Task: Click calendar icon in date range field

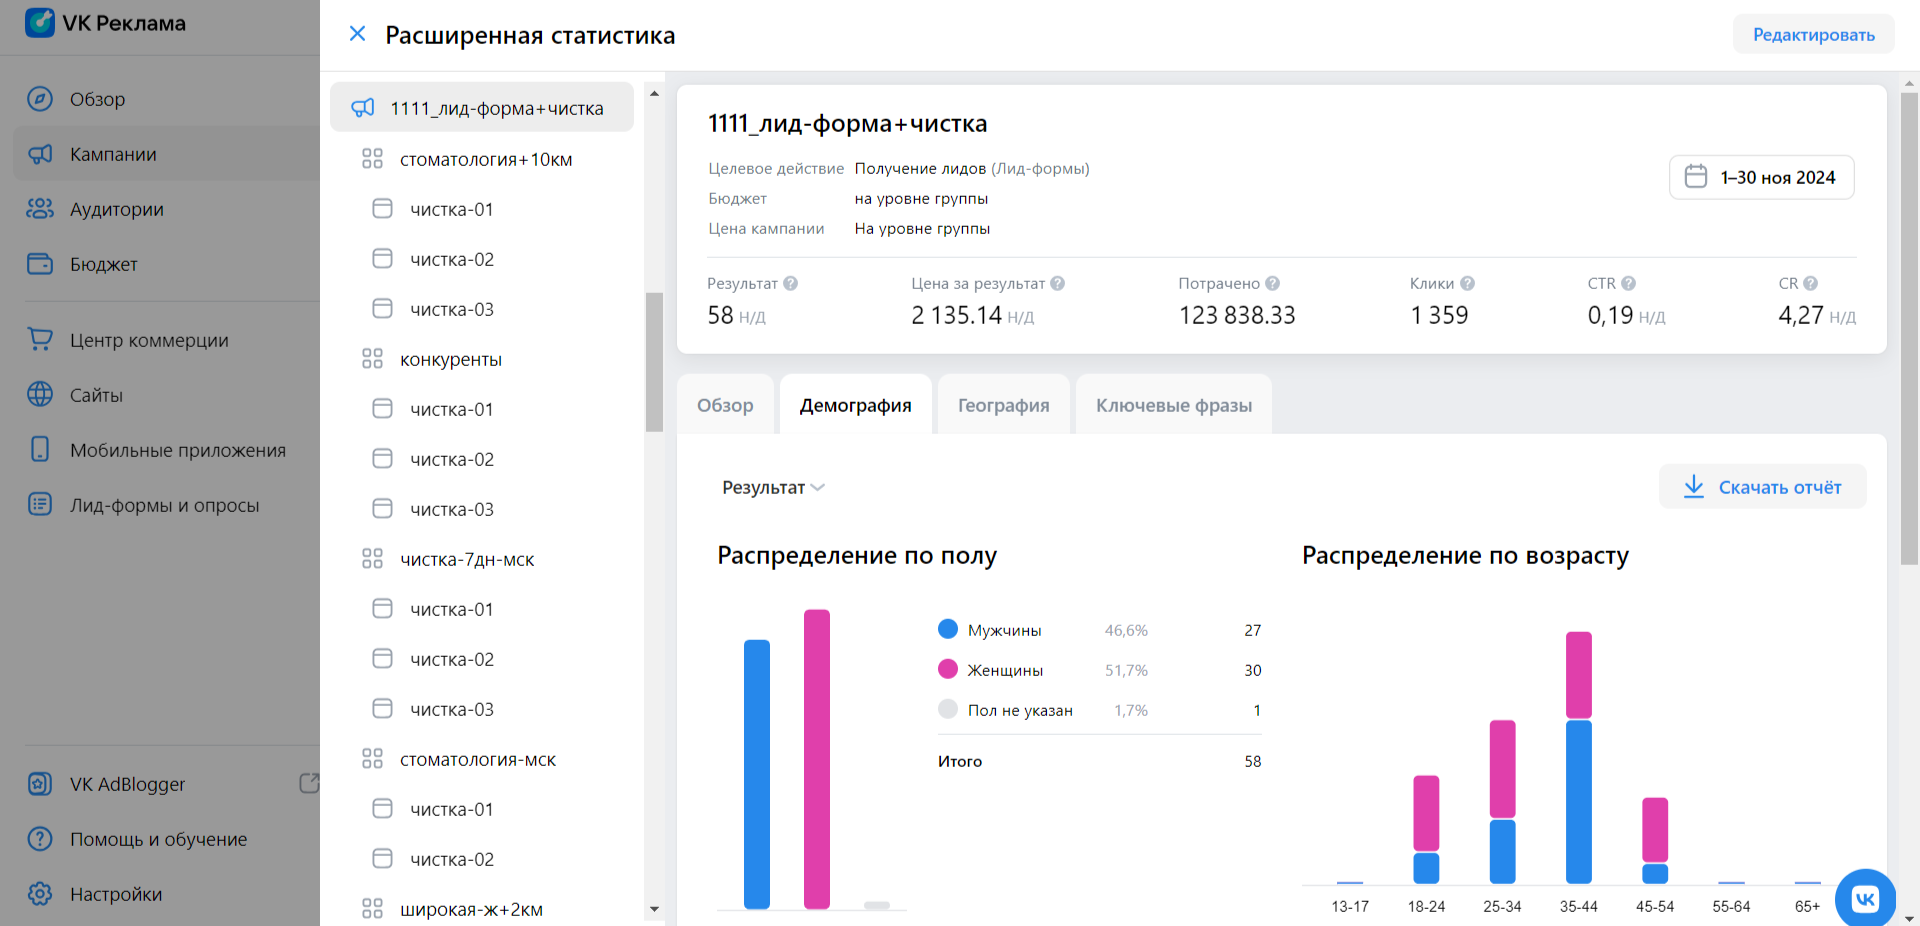Action: click(1696, 177)
